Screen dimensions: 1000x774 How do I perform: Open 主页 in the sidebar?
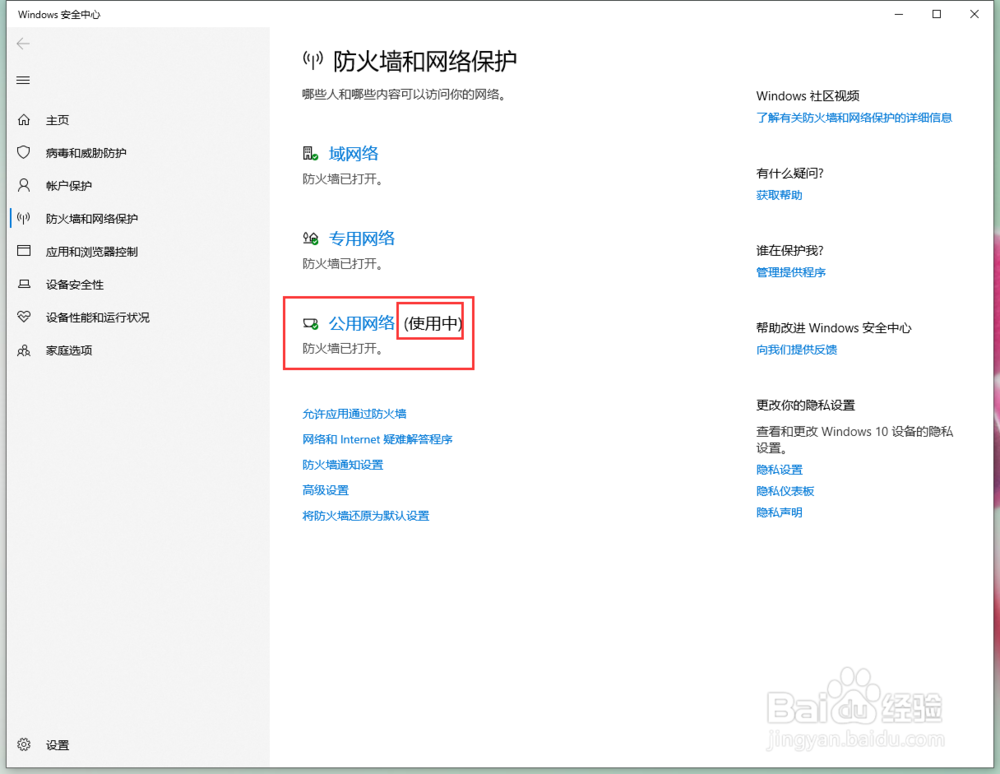point(57,120)
